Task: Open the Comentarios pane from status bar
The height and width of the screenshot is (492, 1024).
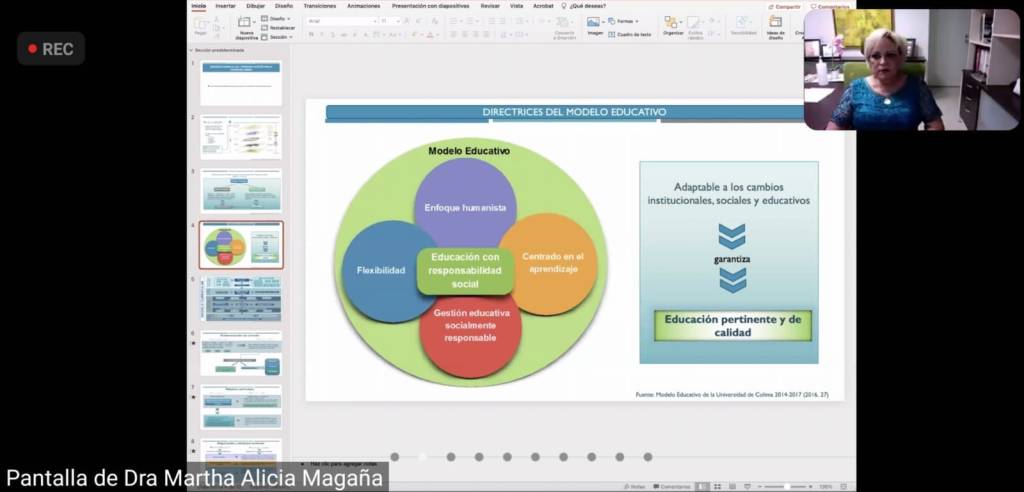Action: pyautogui.click(x=672, y=487)
